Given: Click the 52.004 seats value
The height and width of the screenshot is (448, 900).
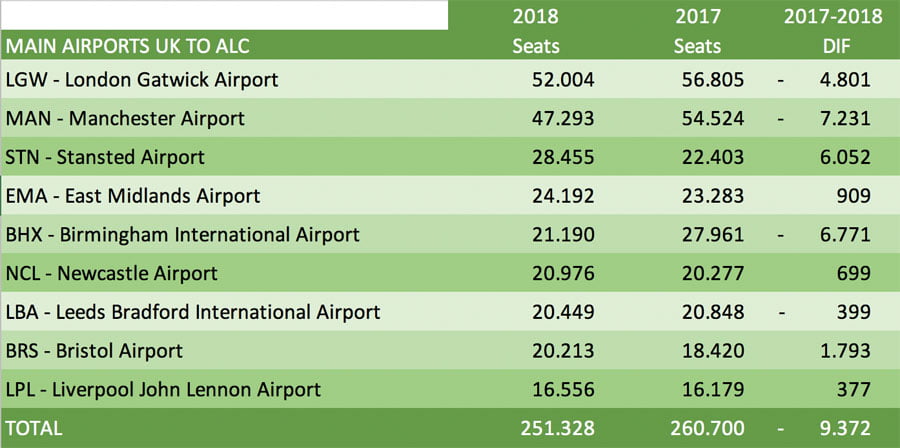Looking at the screenshot, I should pos(562,79).
